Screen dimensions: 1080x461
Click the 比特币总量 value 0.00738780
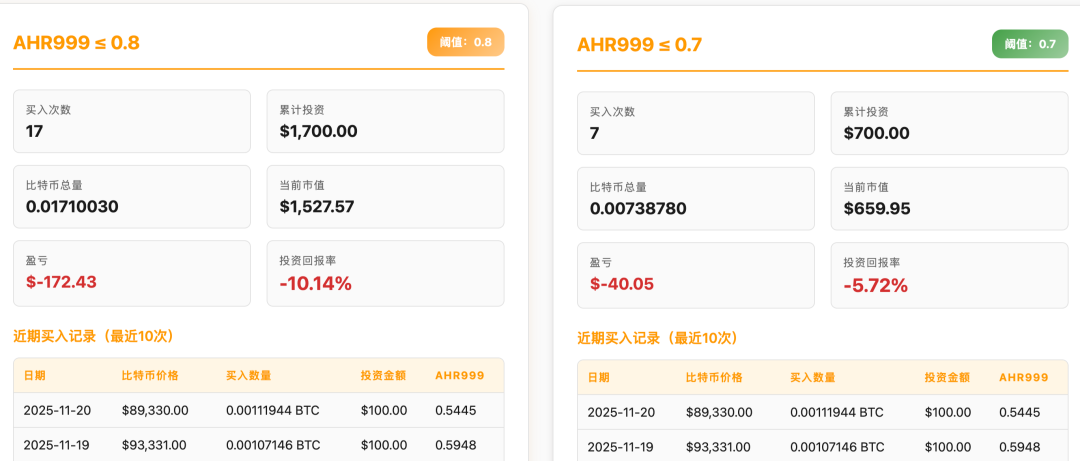pyautogui.click(x=638, y=208)
